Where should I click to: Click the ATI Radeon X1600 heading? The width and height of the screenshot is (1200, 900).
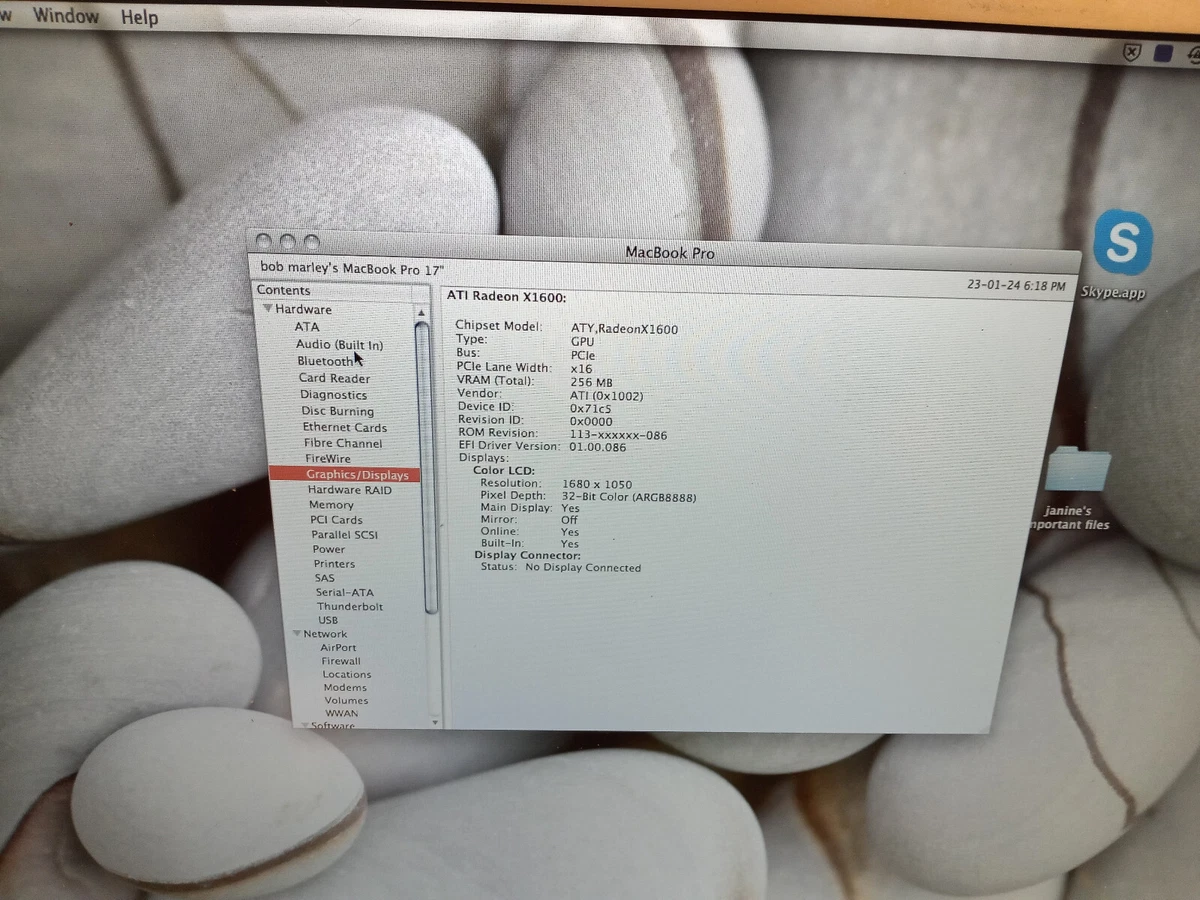point(507,297)
